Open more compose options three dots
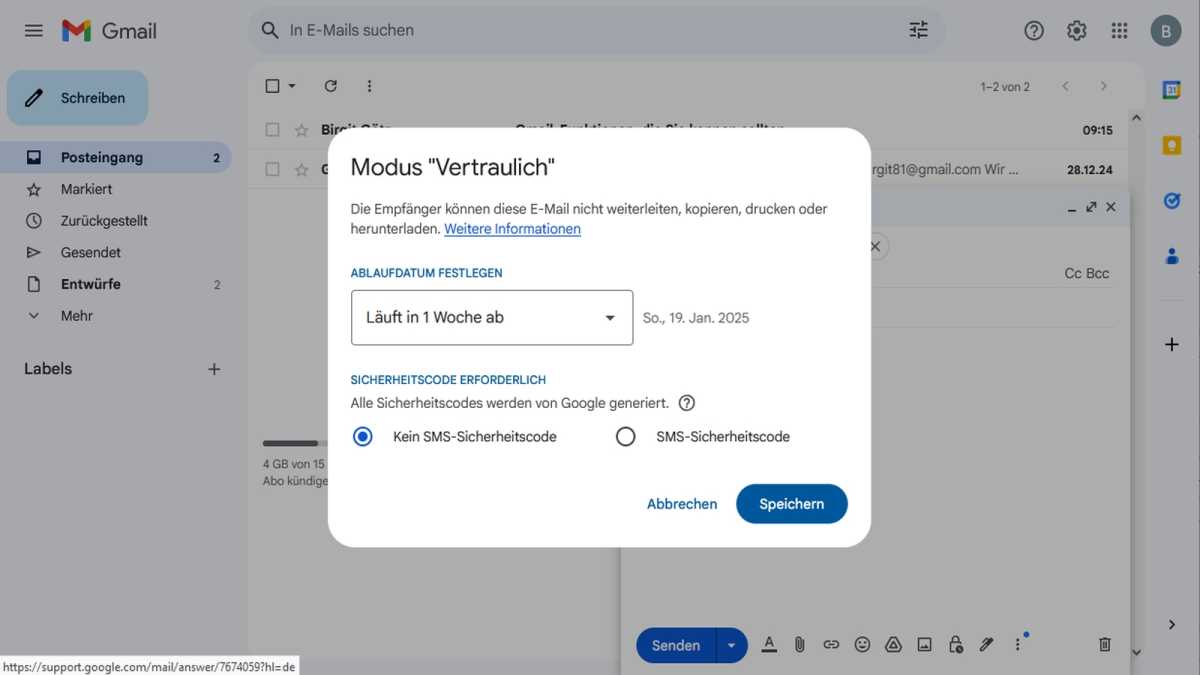The width and height of the screenshot is (1200, 675). coord(1018,645)
